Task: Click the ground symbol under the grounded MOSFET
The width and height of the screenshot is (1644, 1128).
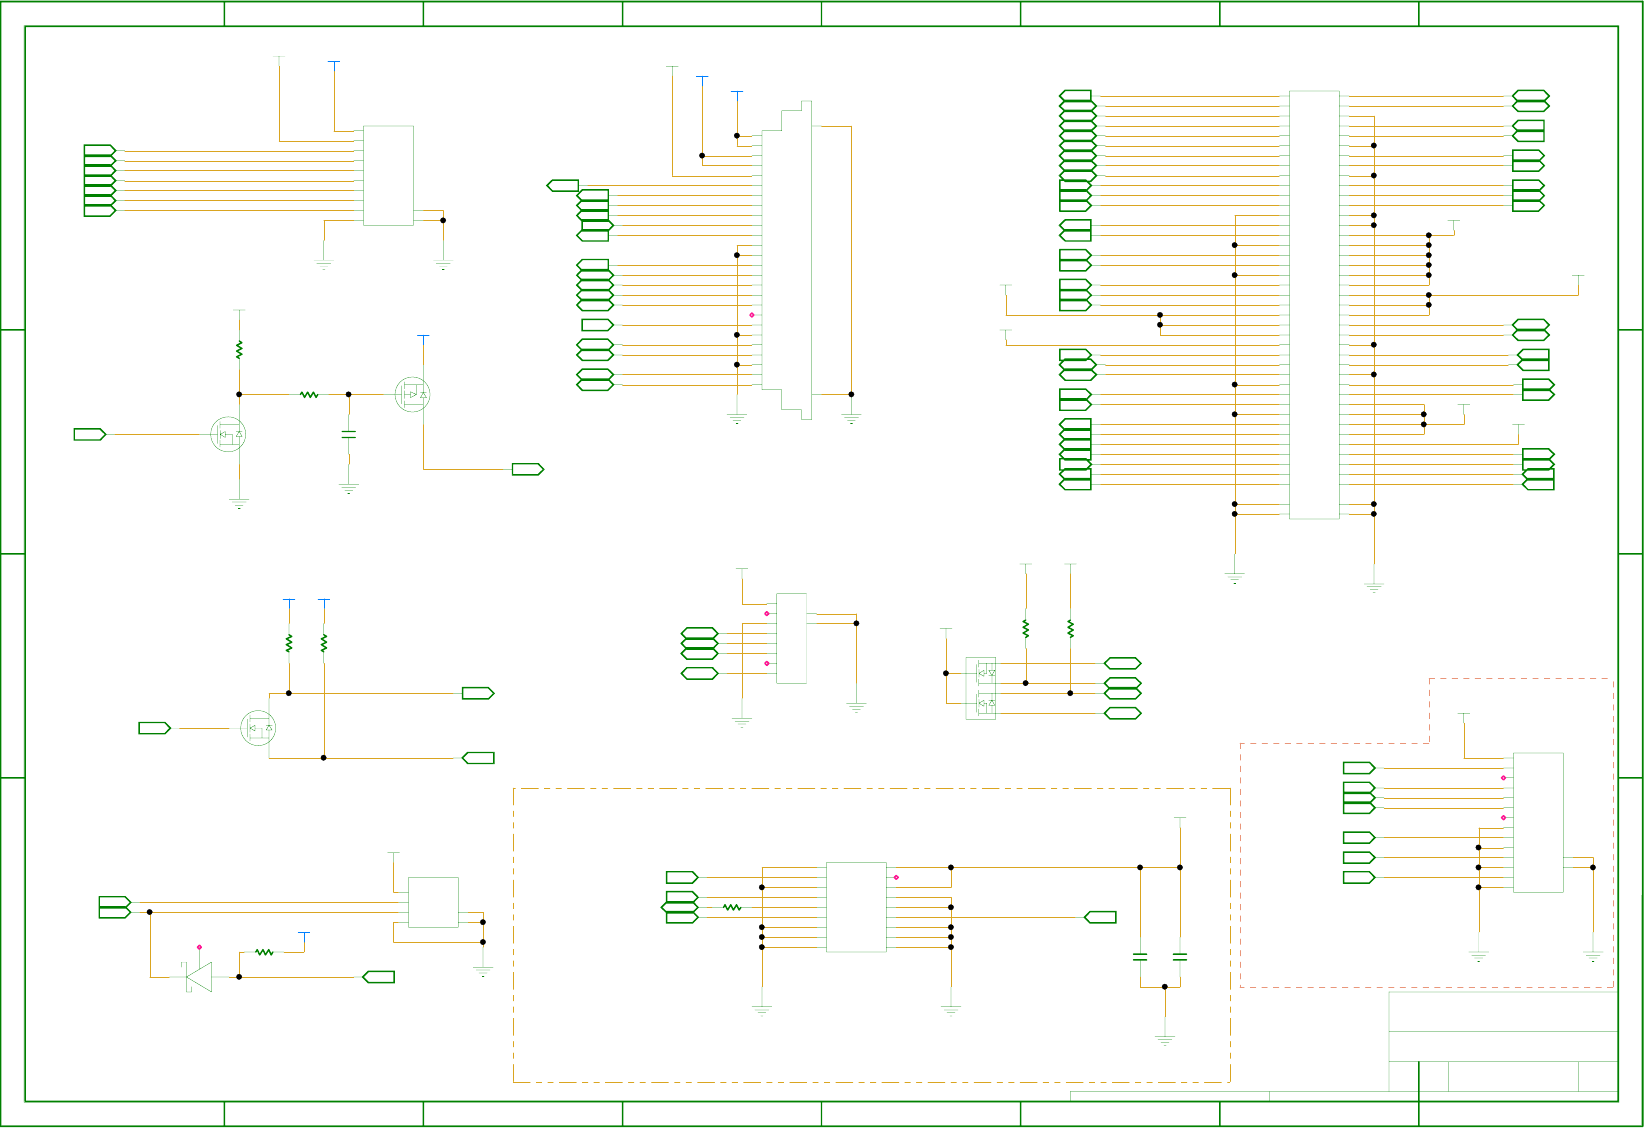Action: [239, 504]
